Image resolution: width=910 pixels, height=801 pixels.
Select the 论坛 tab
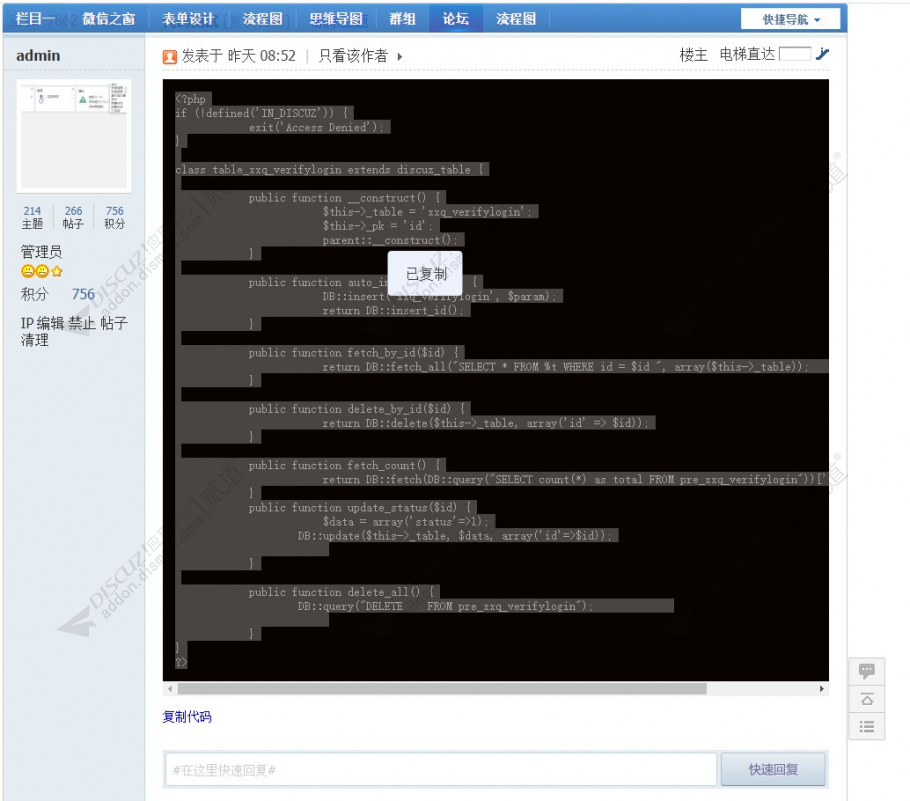[x=456, y=19]
